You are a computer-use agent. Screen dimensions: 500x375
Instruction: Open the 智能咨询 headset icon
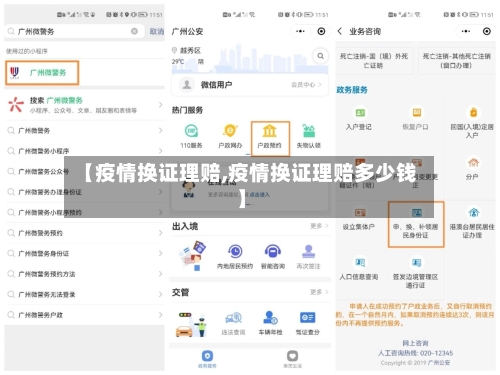[x=273, y=251]
